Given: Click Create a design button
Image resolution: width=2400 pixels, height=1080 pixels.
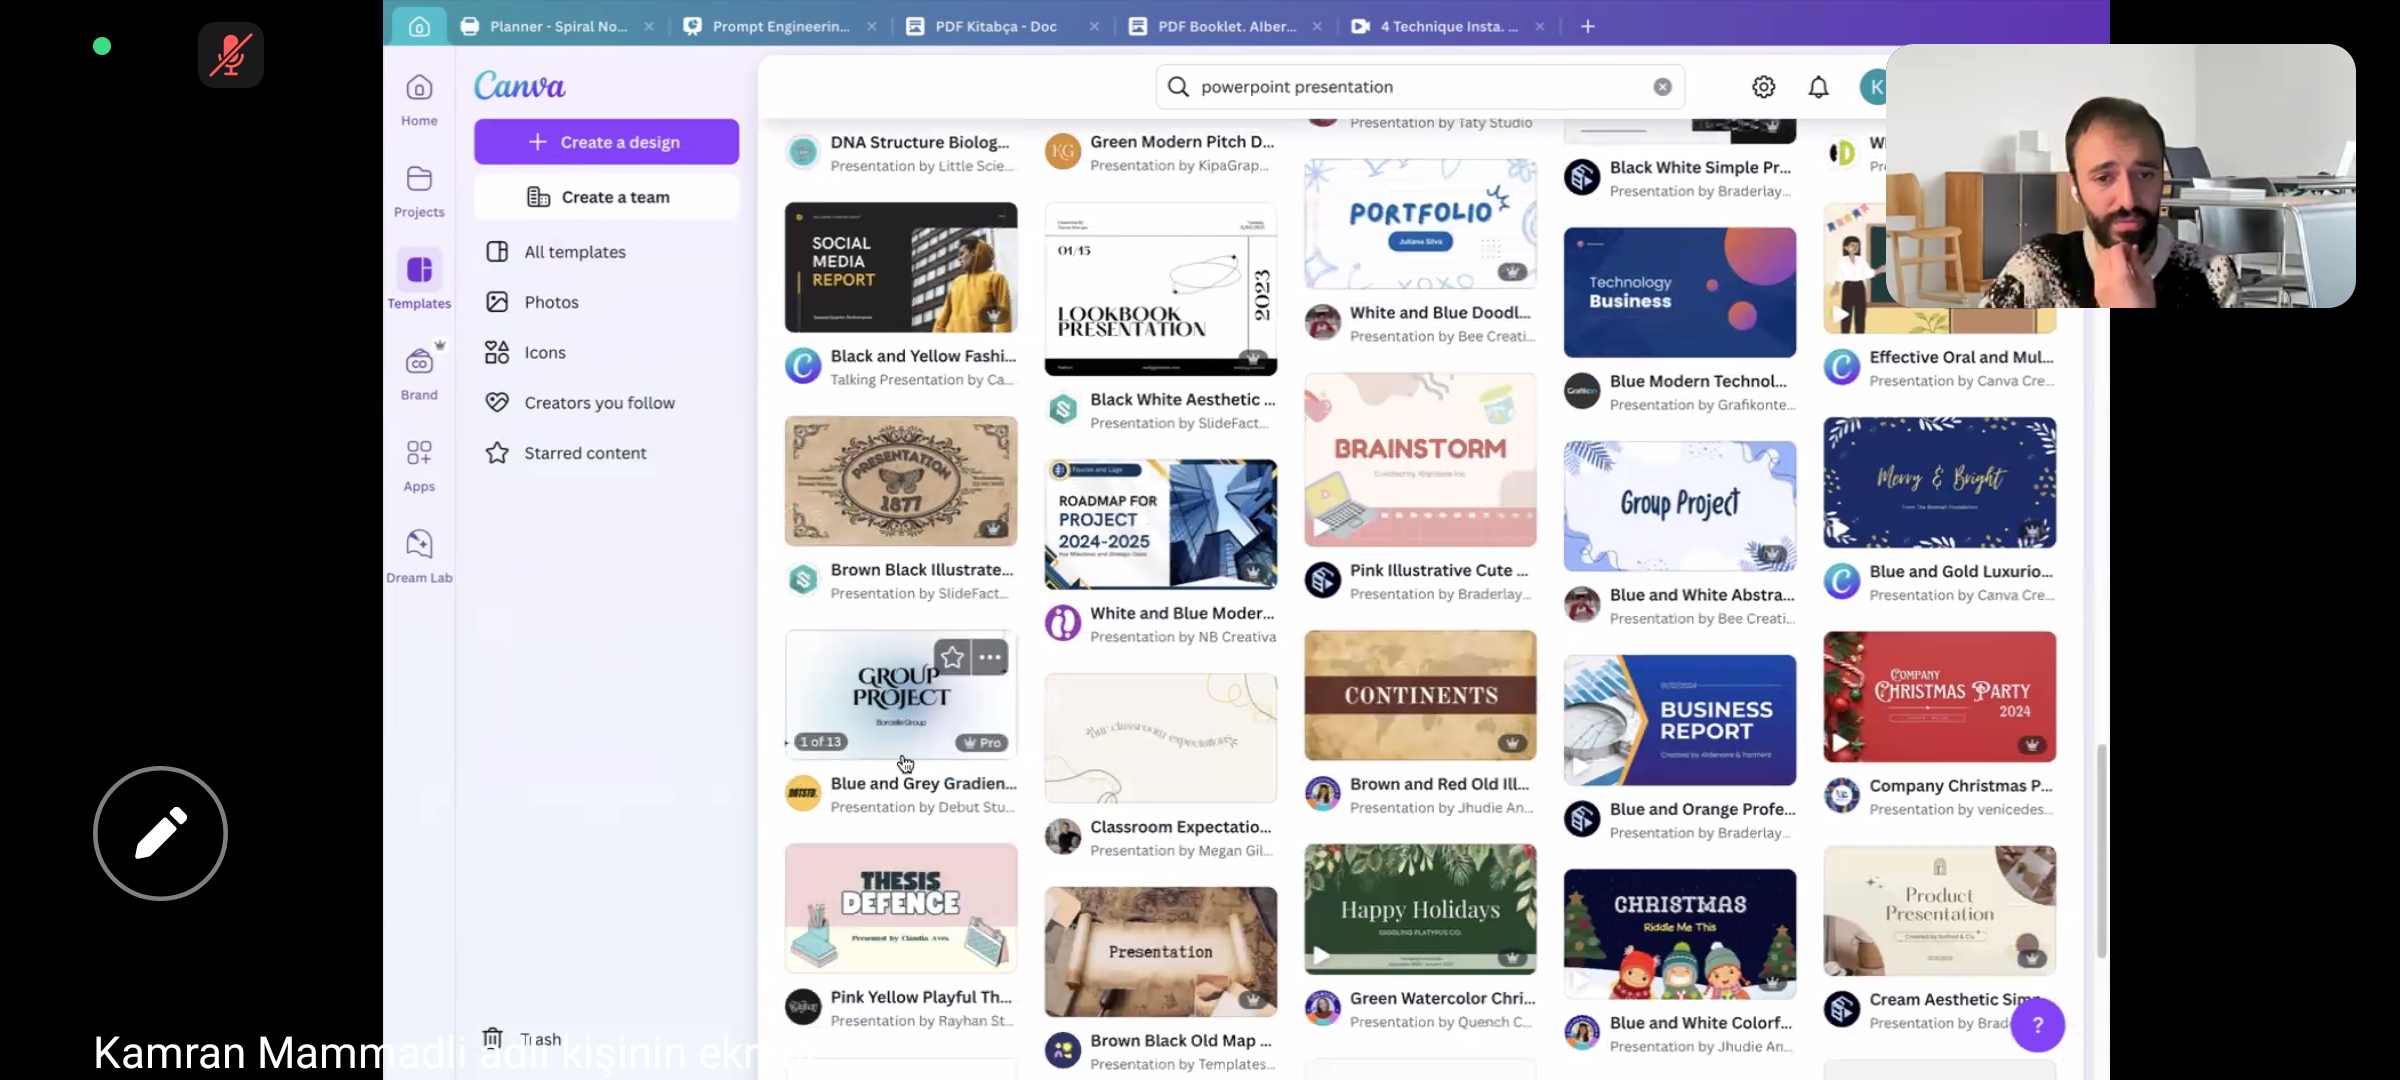Looking at the screenshot, I should coord(606,142).
